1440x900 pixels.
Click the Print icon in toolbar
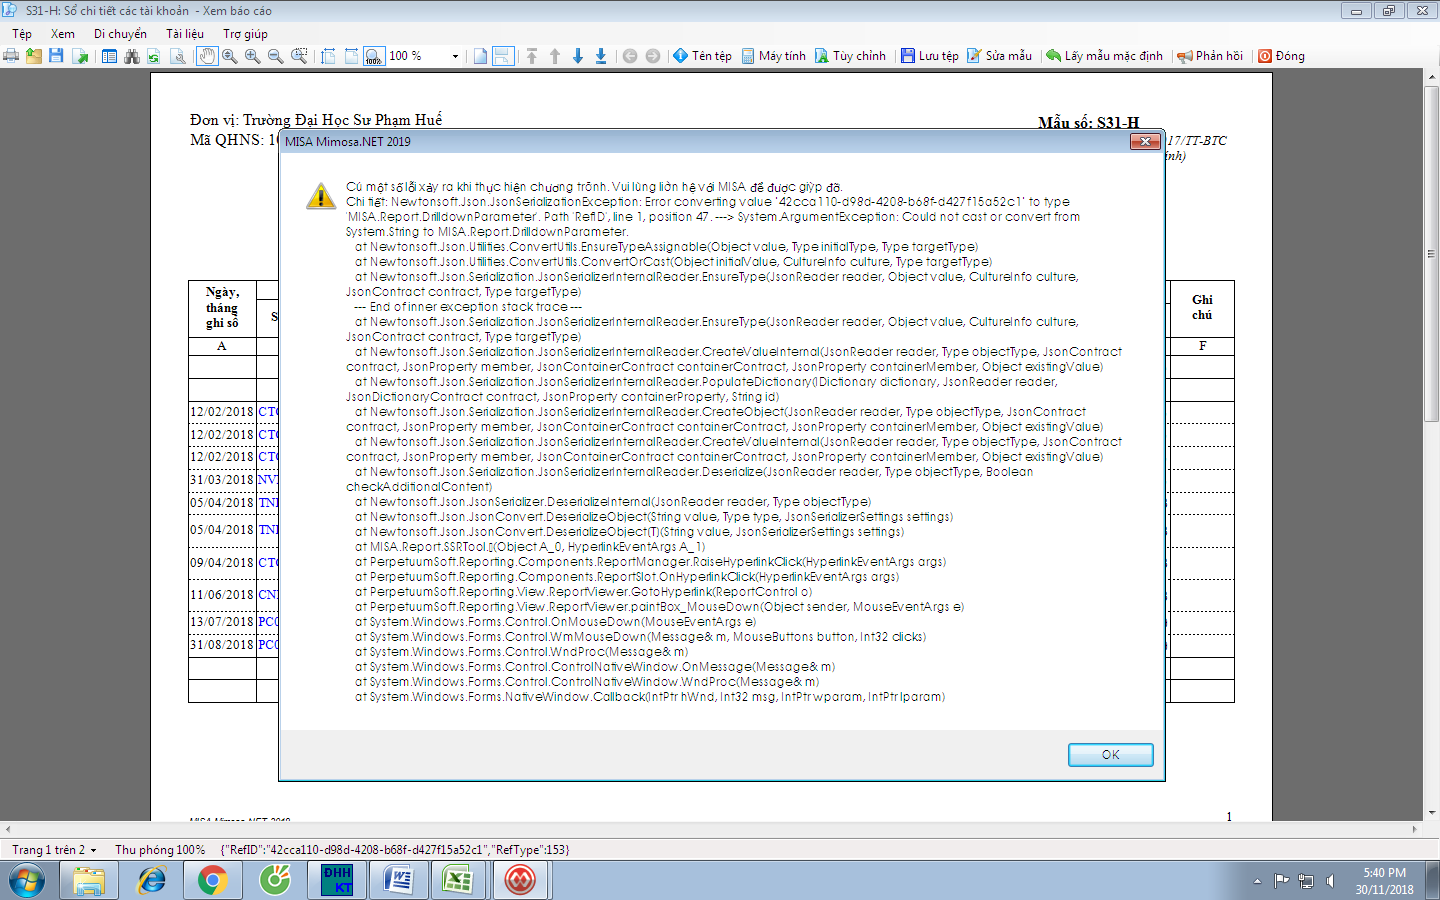pos(11,56)
